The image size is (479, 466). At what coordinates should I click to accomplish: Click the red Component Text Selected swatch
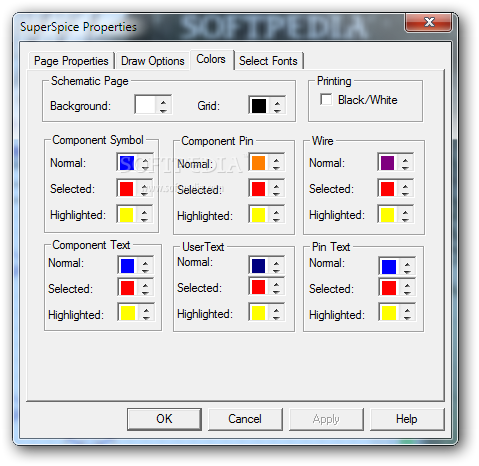[128, 288]
